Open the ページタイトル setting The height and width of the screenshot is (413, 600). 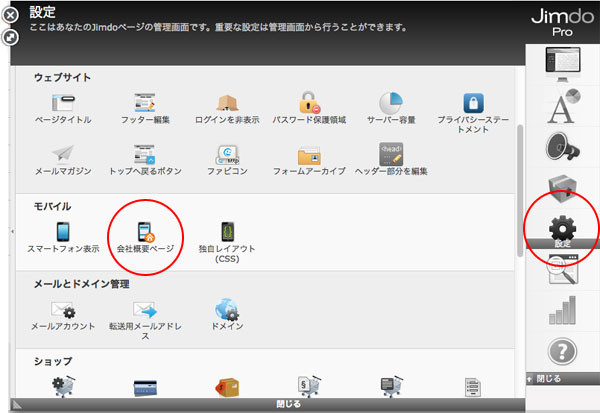point(63,109)
